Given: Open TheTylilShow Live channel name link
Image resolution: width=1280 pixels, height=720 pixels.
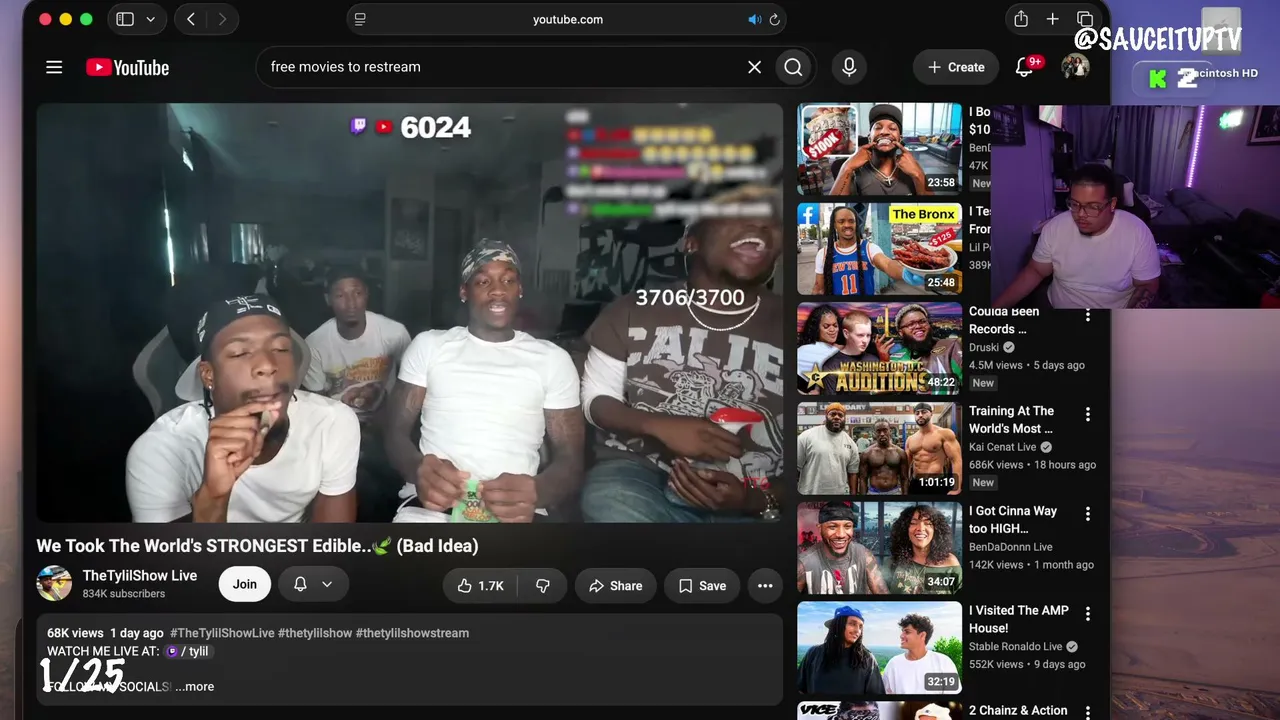Looking at the screenshot, I should [140, 576].
